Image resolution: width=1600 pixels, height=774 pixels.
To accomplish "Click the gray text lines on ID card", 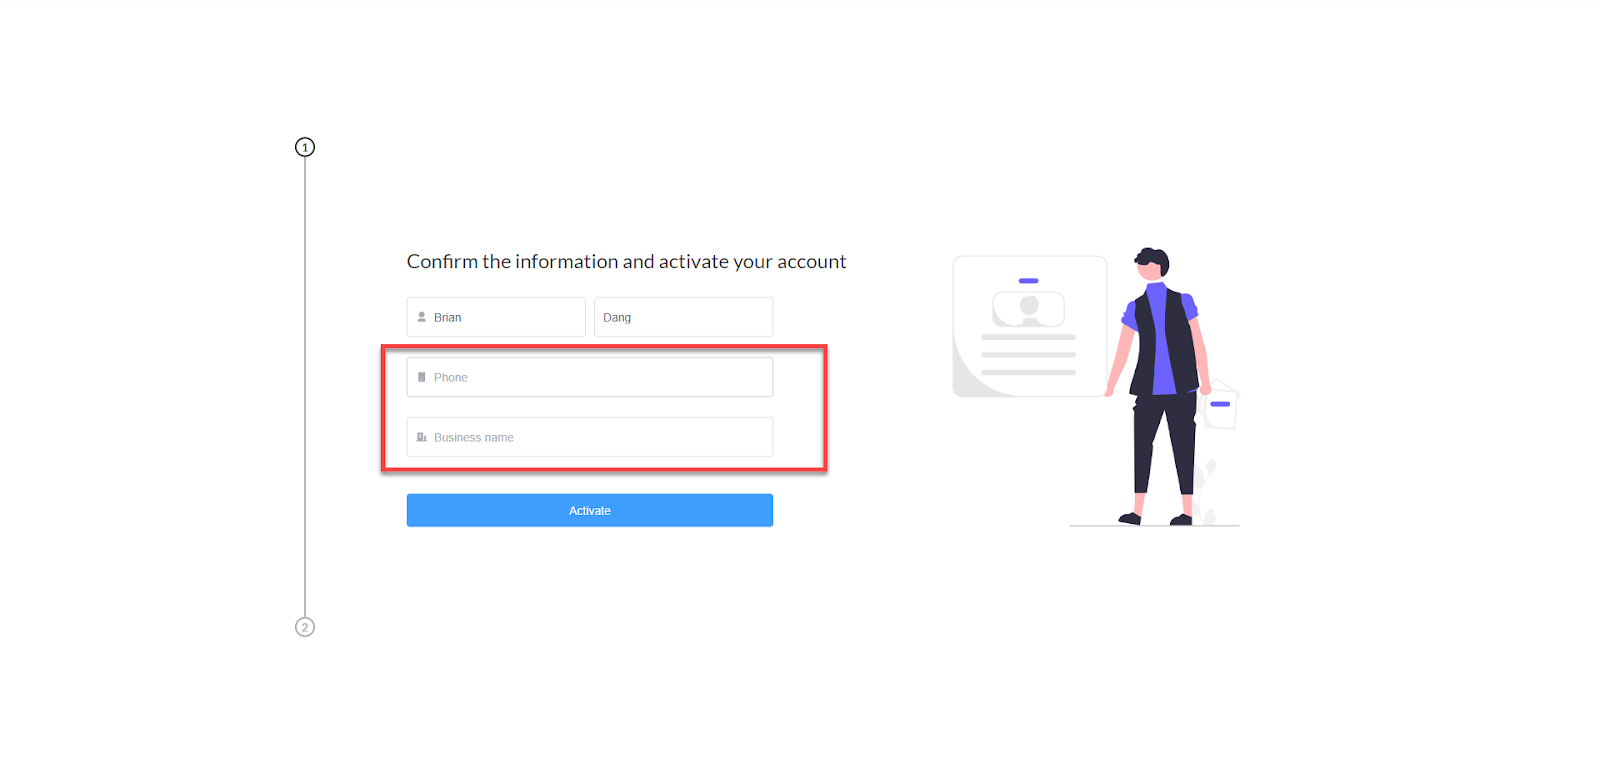I will pos(1028,355).
